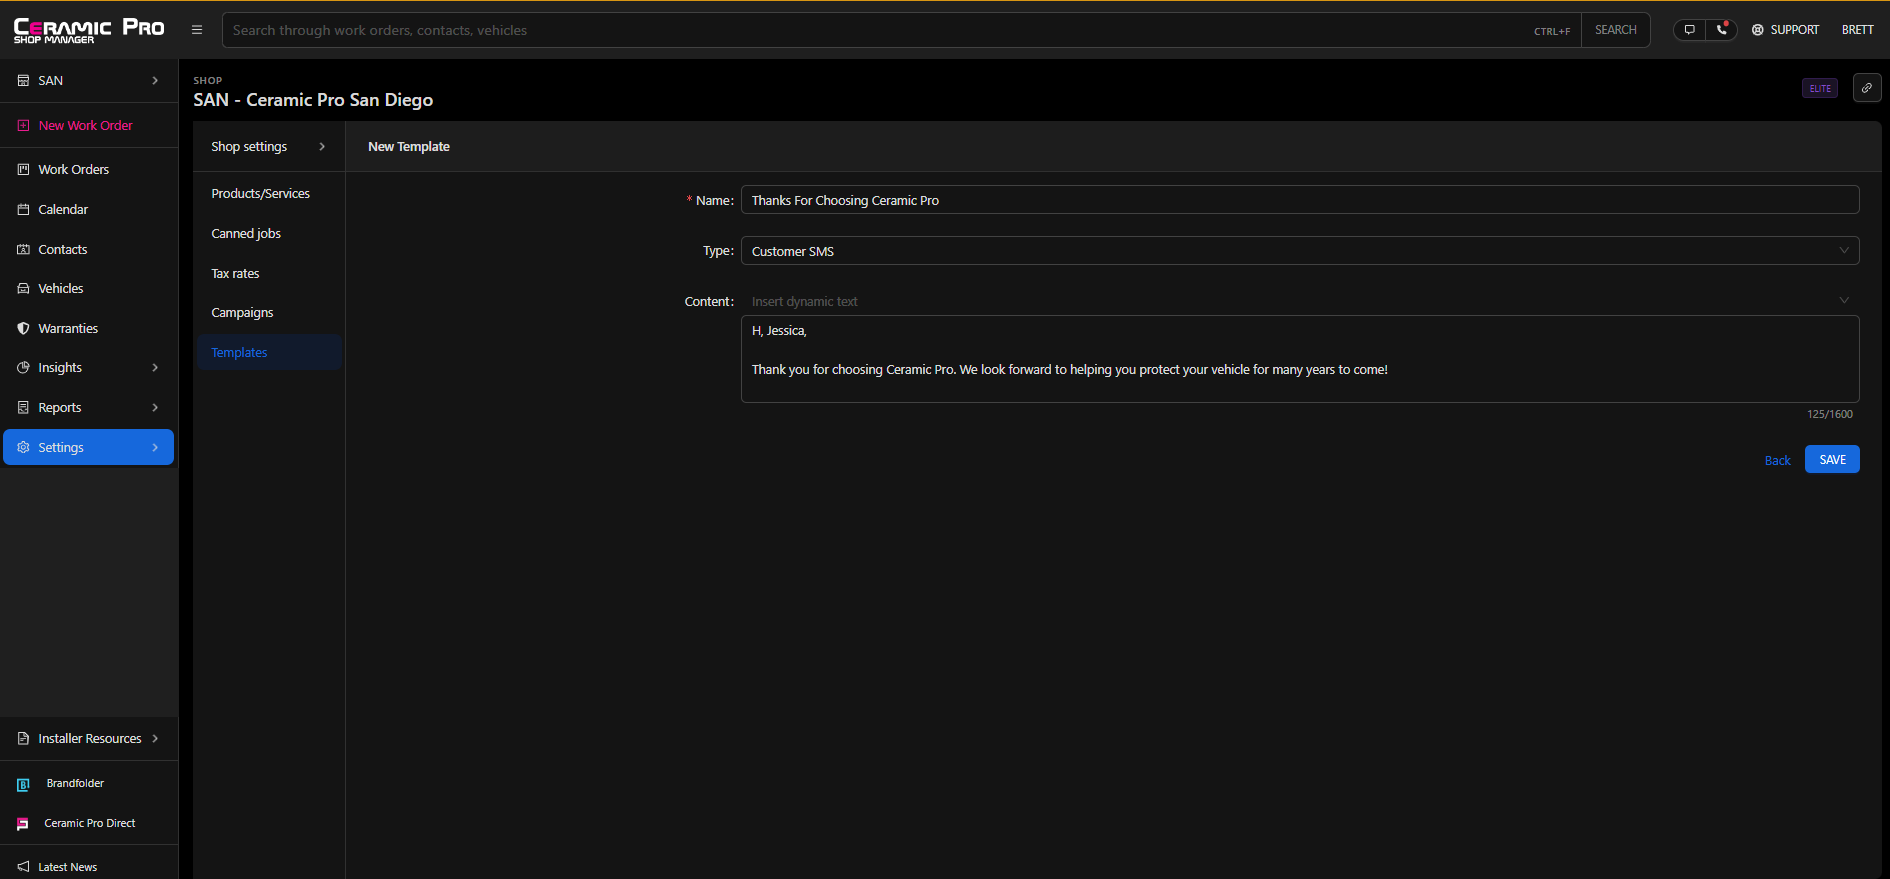Click the New Work Order plus icon
This screenshot has height=879, width=1890.
[x=23, y=126]
